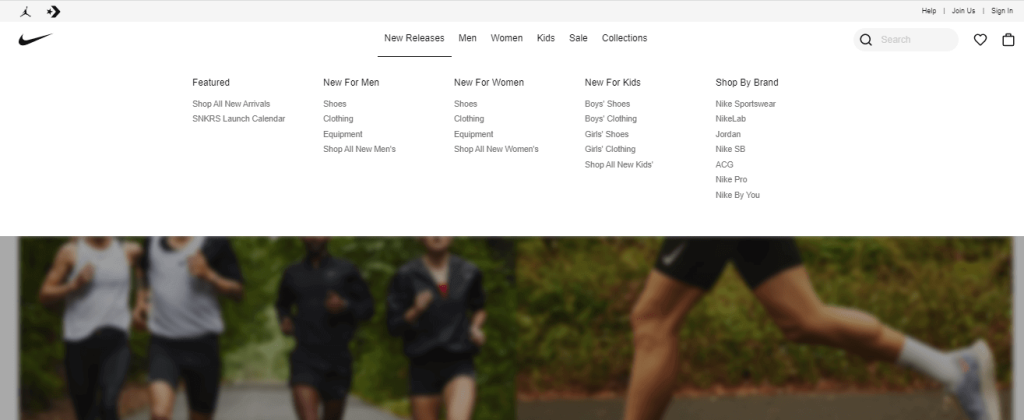Go to the Nike swoosh home logo
Viewport: 1024px width, 420px height.
pos(35,39)
